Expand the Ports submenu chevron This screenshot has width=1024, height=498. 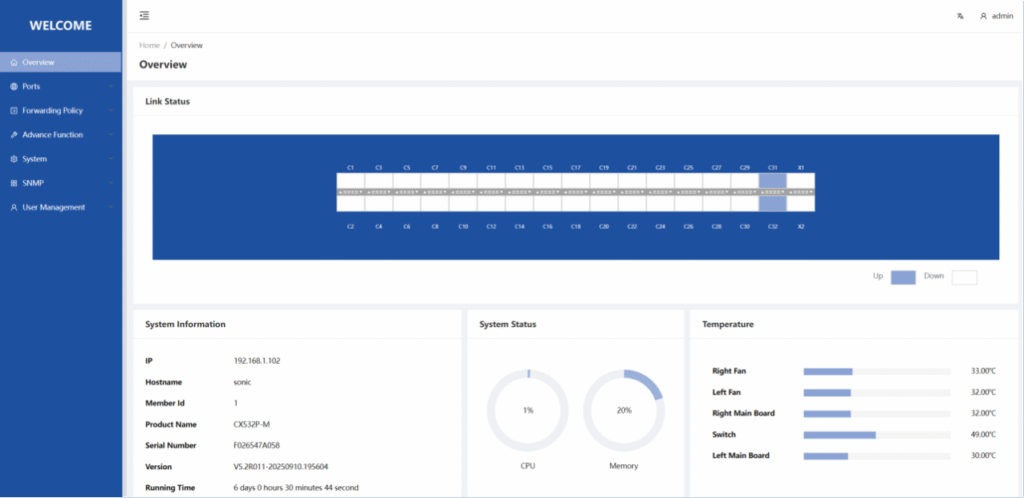110,86
